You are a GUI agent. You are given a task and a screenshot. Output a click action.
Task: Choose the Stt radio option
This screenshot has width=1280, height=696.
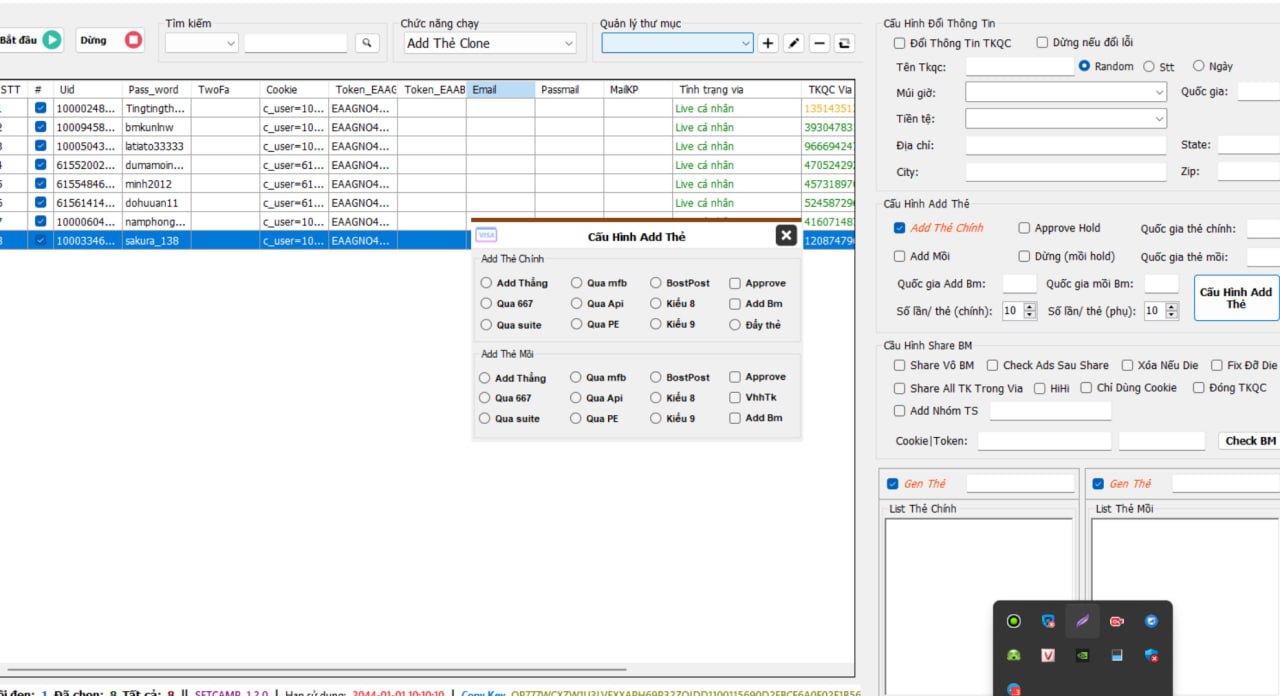1149,67
